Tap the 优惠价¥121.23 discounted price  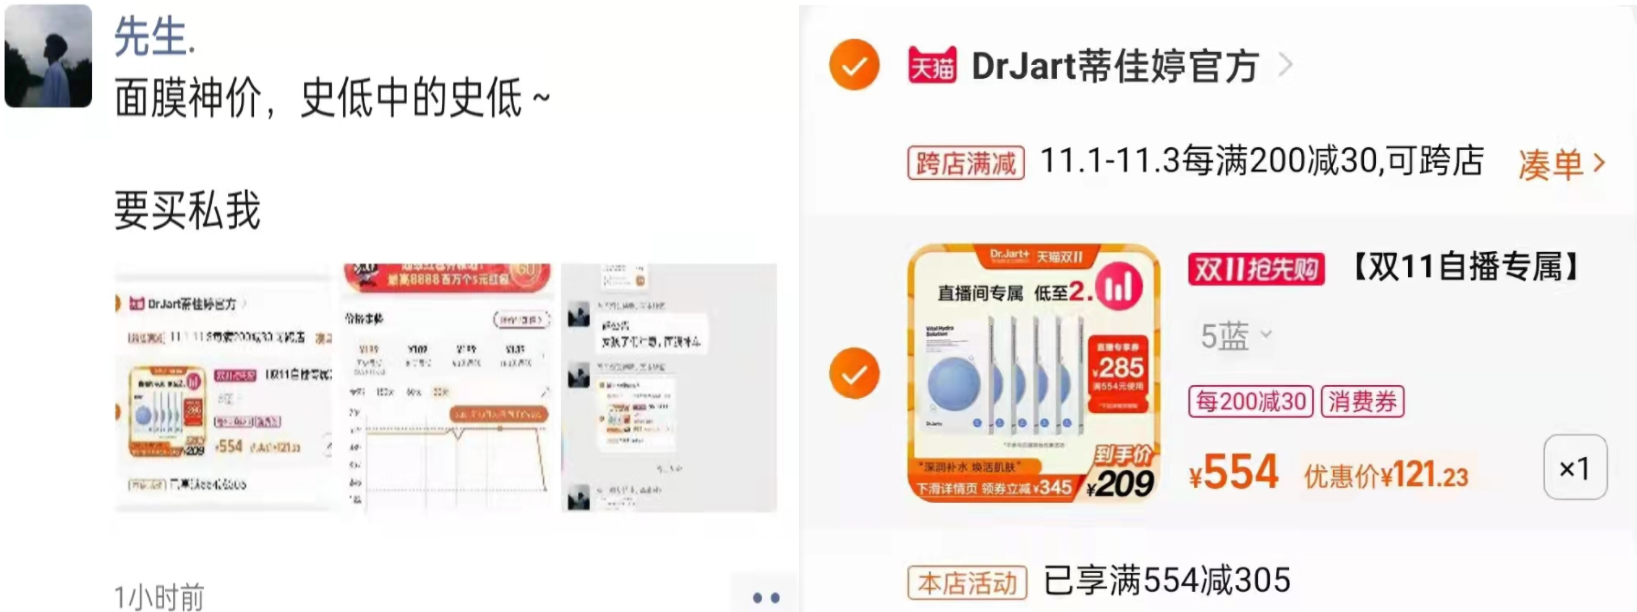click(1386, 476)
